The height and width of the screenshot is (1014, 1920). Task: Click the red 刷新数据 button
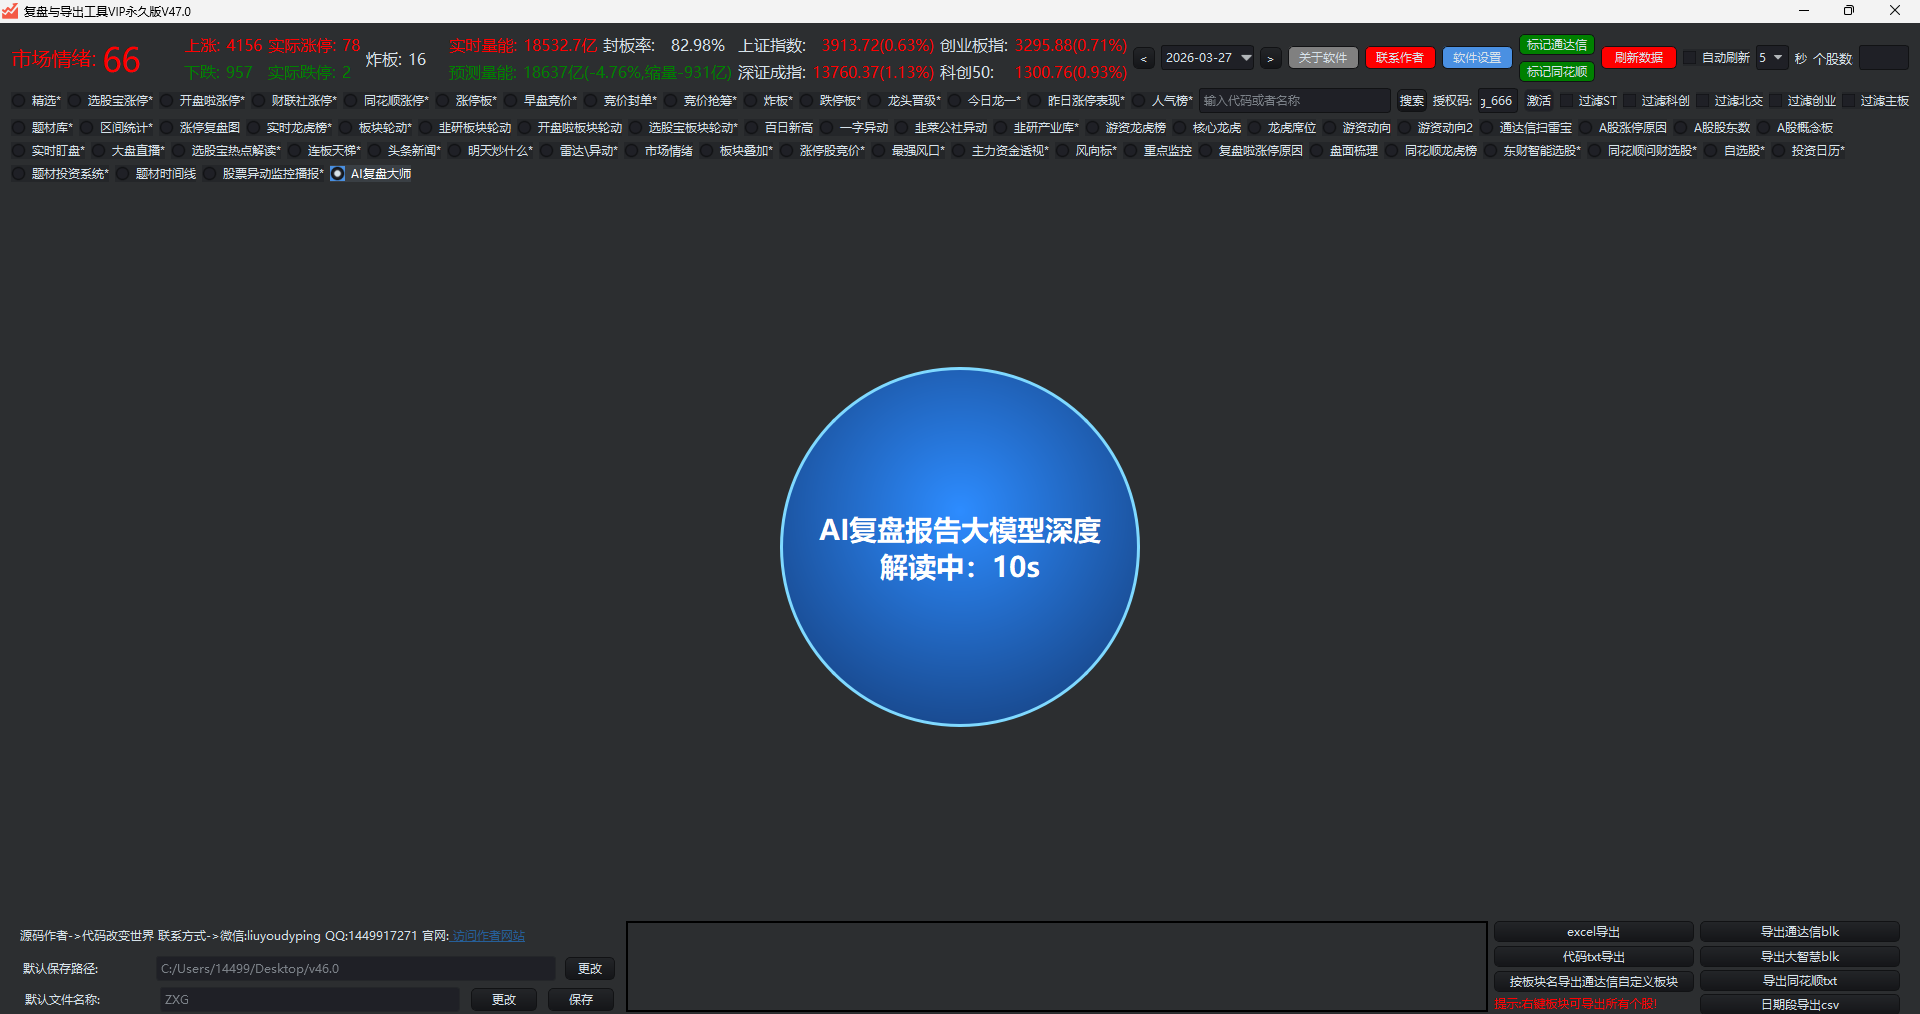click(x=1638, y=58)
